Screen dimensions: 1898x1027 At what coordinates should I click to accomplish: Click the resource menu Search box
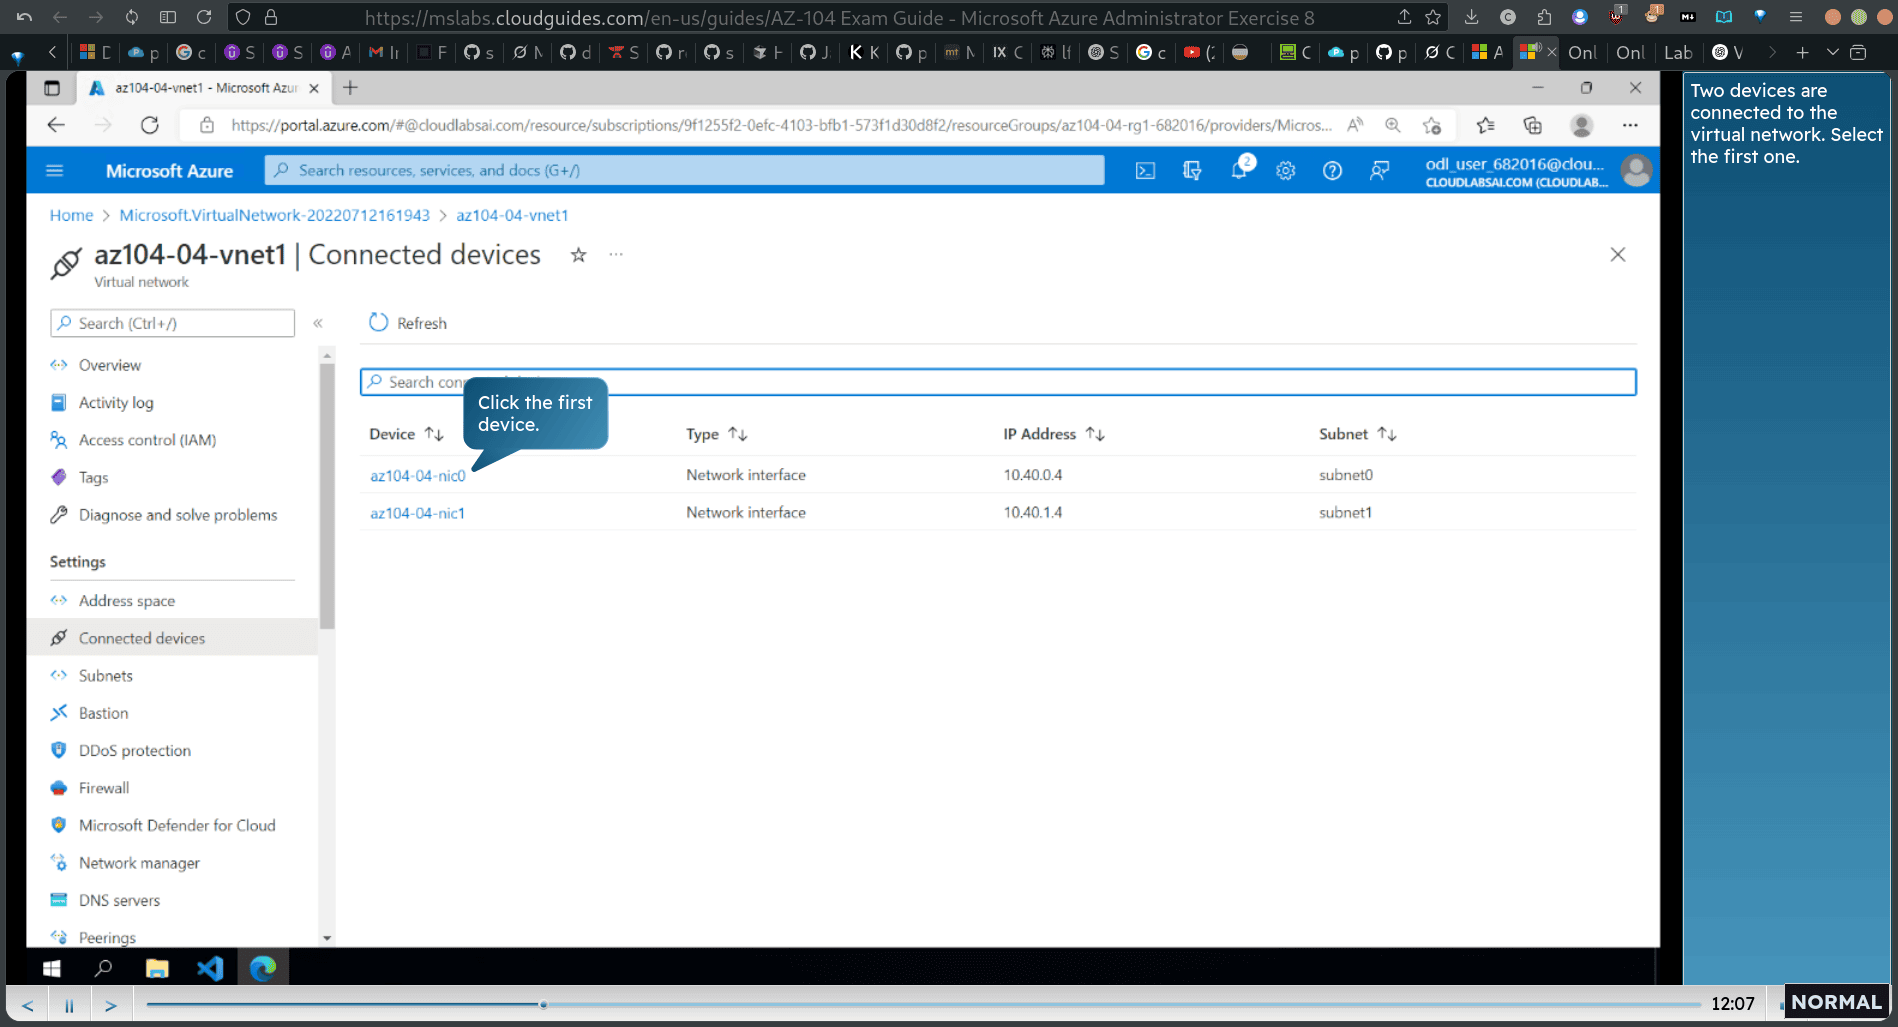click(172, 323)
